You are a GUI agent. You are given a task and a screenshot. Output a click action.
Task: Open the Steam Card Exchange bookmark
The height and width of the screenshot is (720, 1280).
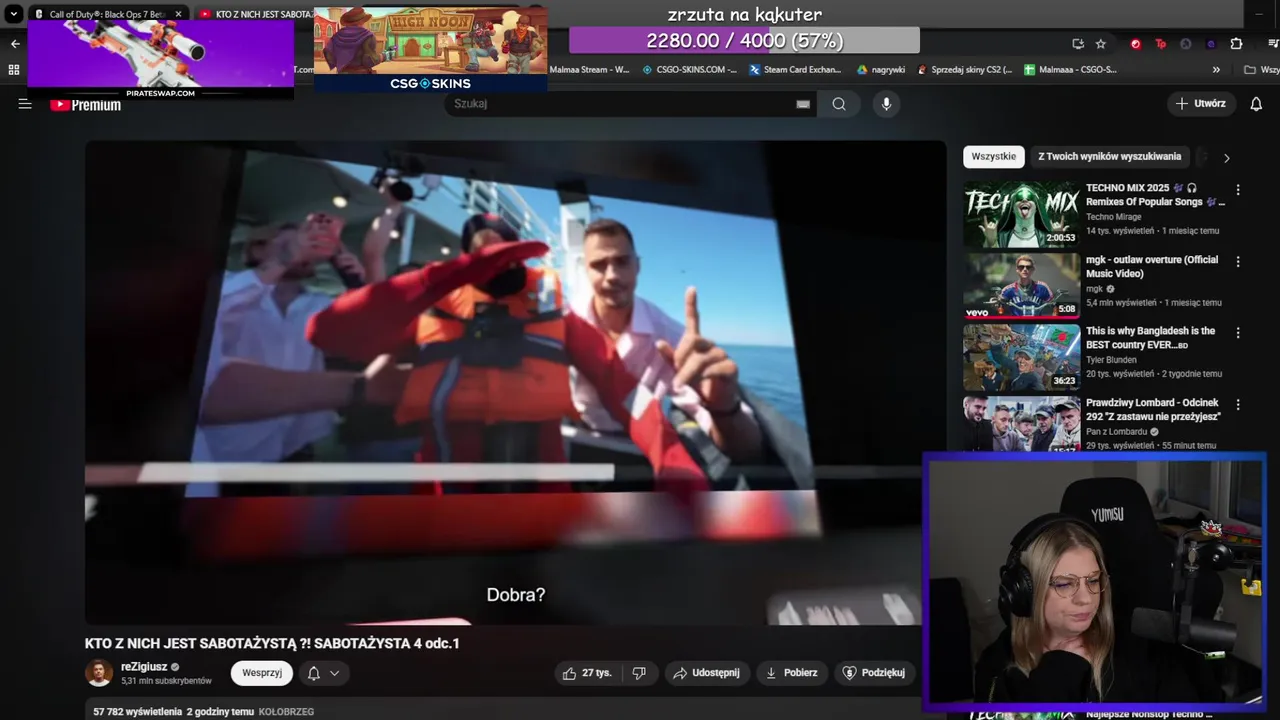pos(795,70)
